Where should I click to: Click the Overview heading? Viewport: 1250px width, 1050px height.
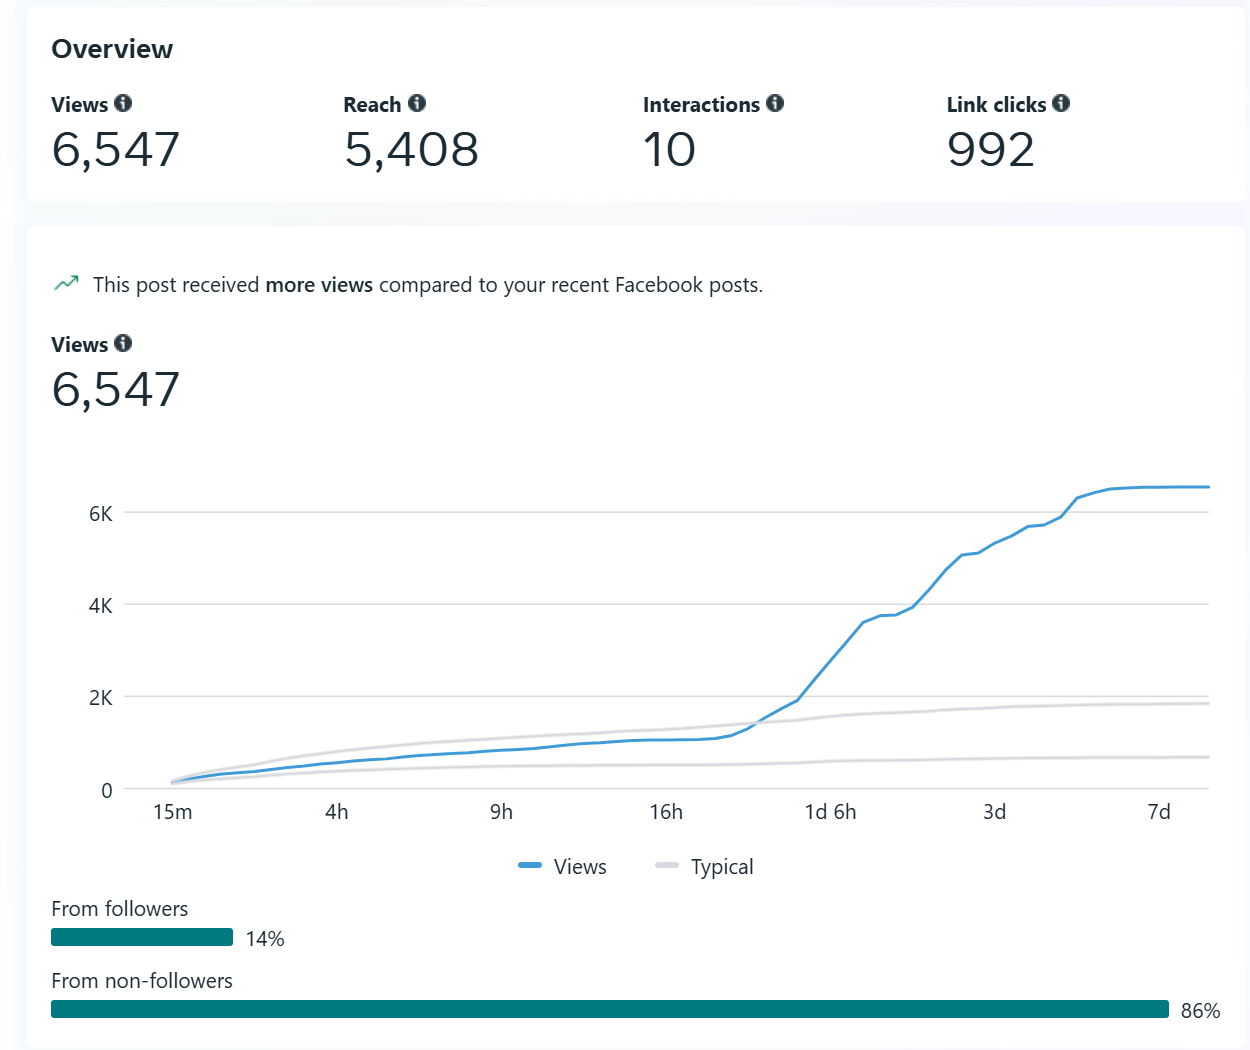pyautogui.click(x=112, y=49)
